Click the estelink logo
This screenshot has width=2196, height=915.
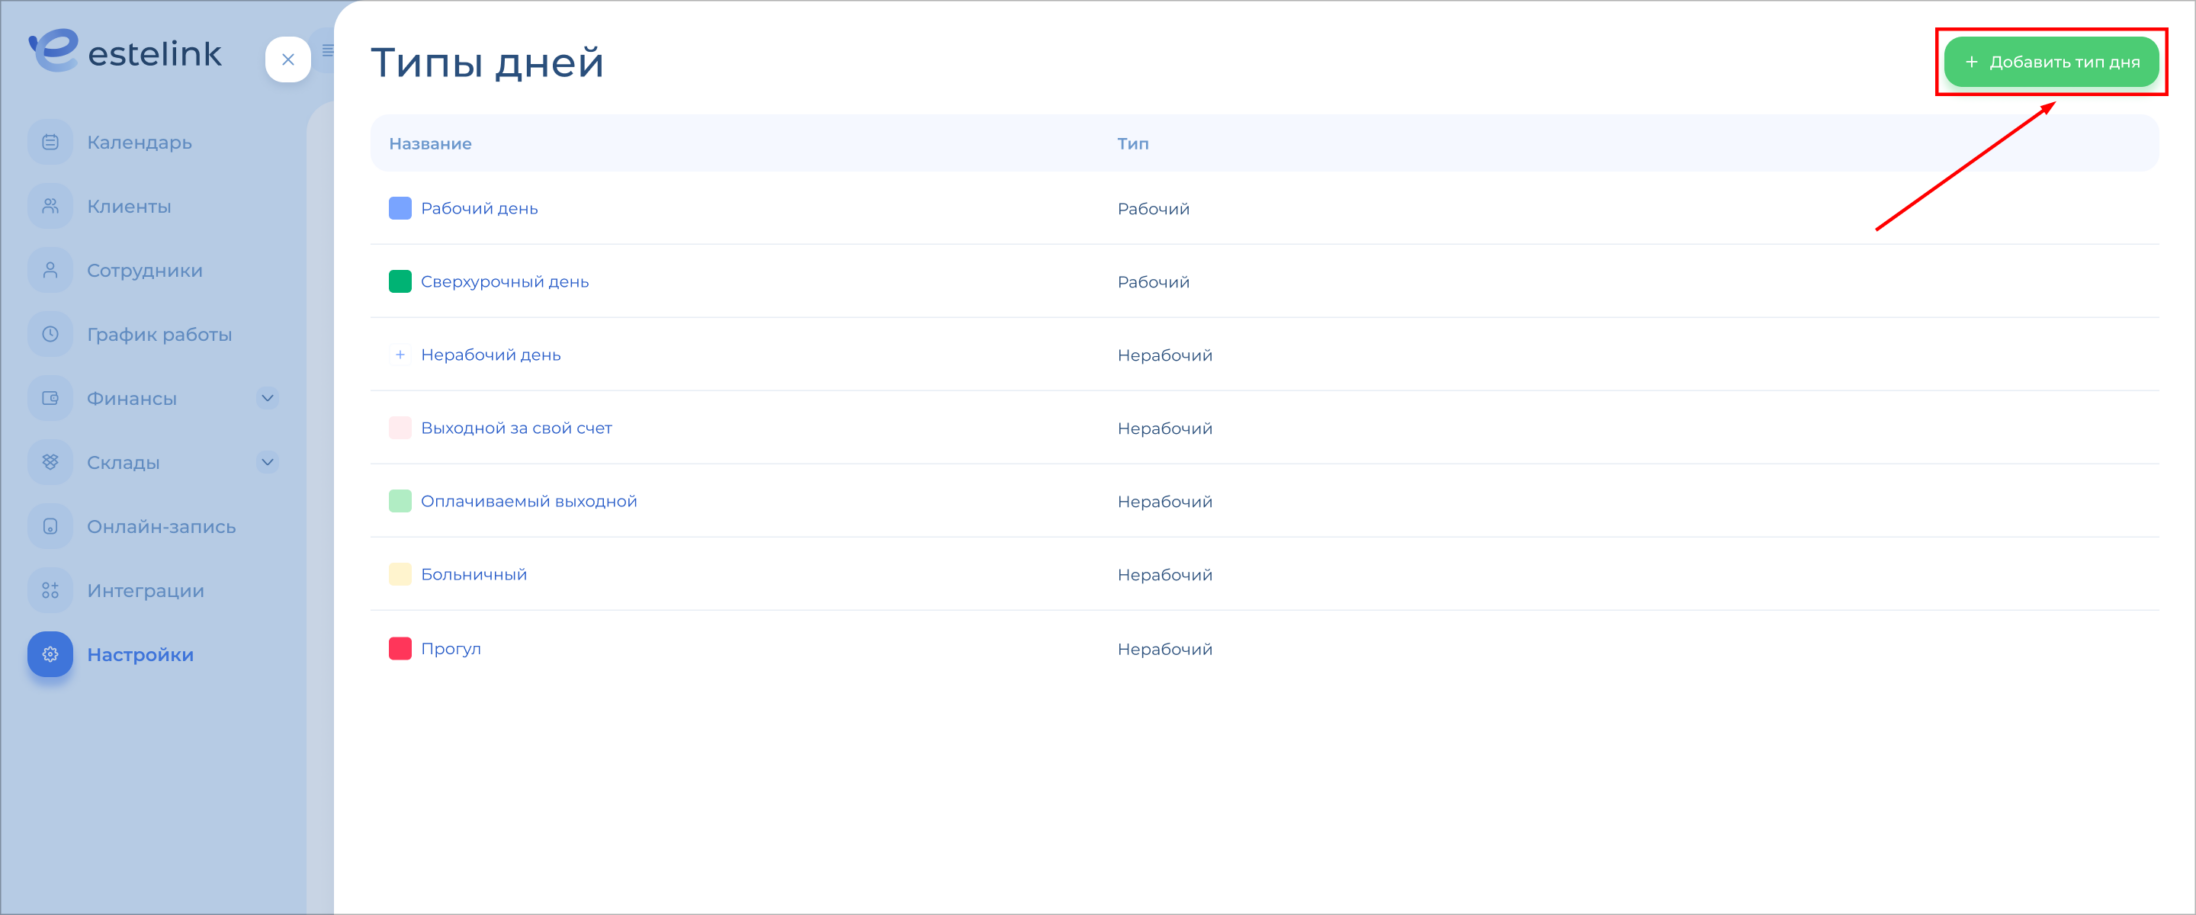(125, 51)
